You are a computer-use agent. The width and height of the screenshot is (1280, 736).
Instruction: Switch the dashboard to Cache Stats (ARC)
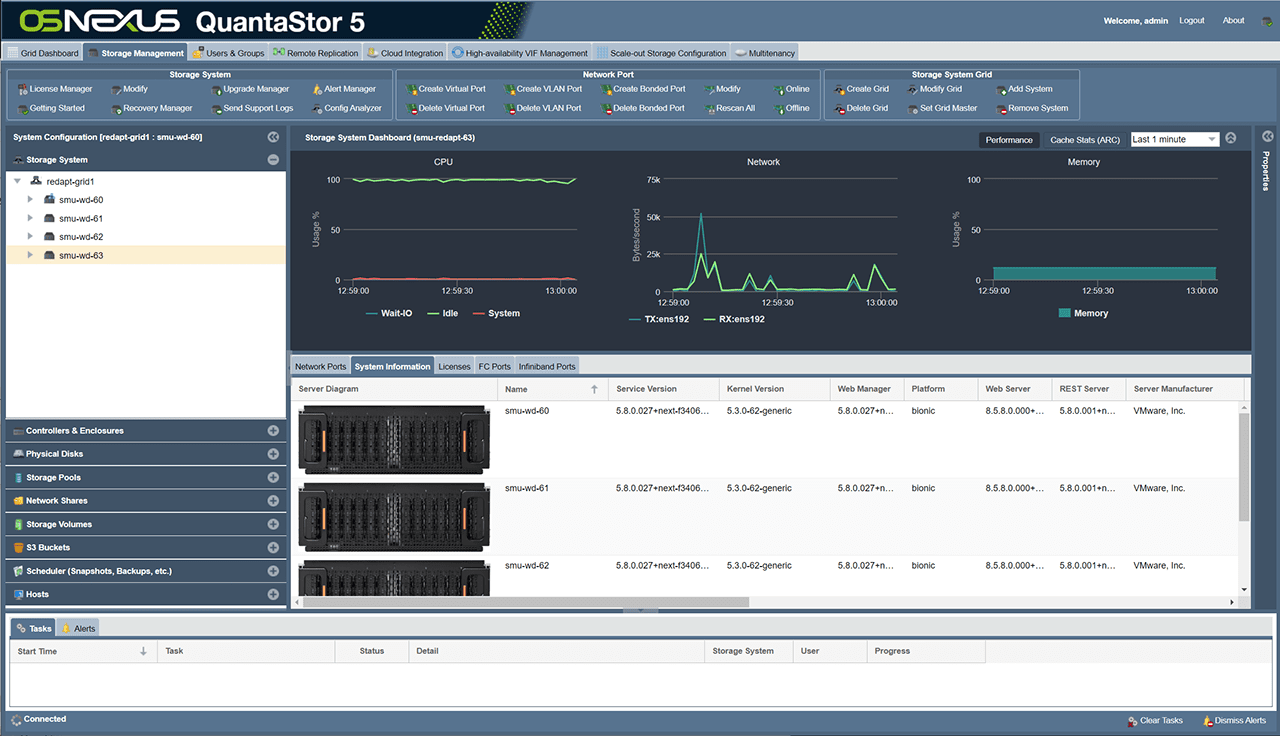(x=1085, y=140)
